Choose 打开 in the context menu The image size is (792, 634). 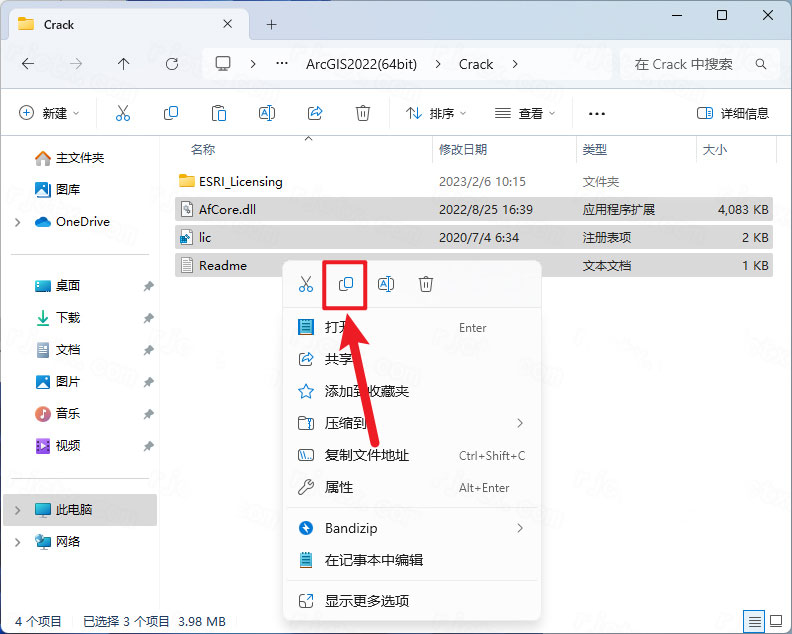coord(412,327)
